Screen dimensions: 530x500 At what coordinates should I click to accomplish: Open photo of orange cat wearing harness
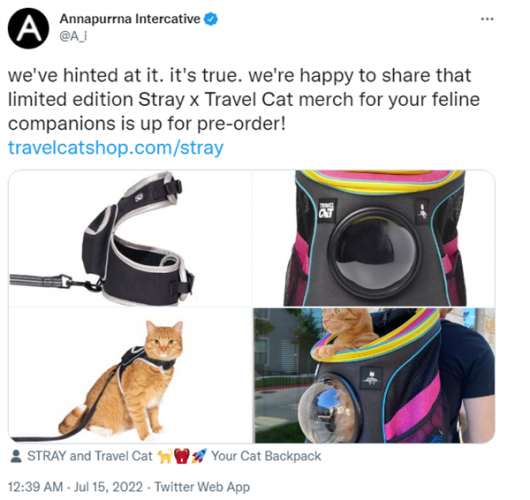point(130,376)
